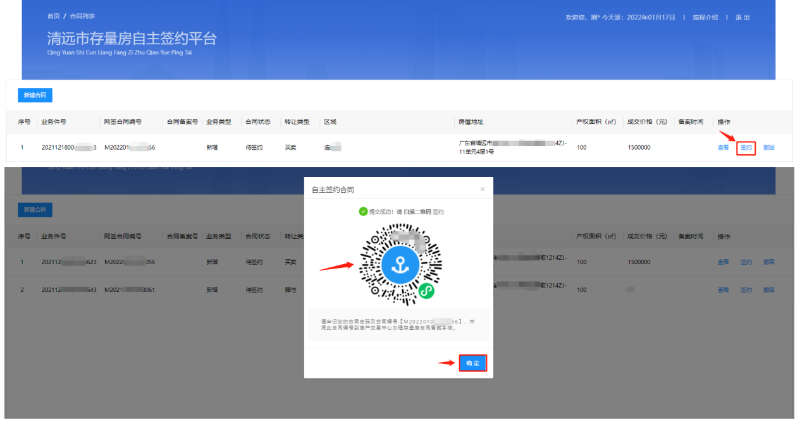This screenshot has width=800, height=424.
Task: Click the green success checkmark icon in the dialog
Action: point(363,211)
